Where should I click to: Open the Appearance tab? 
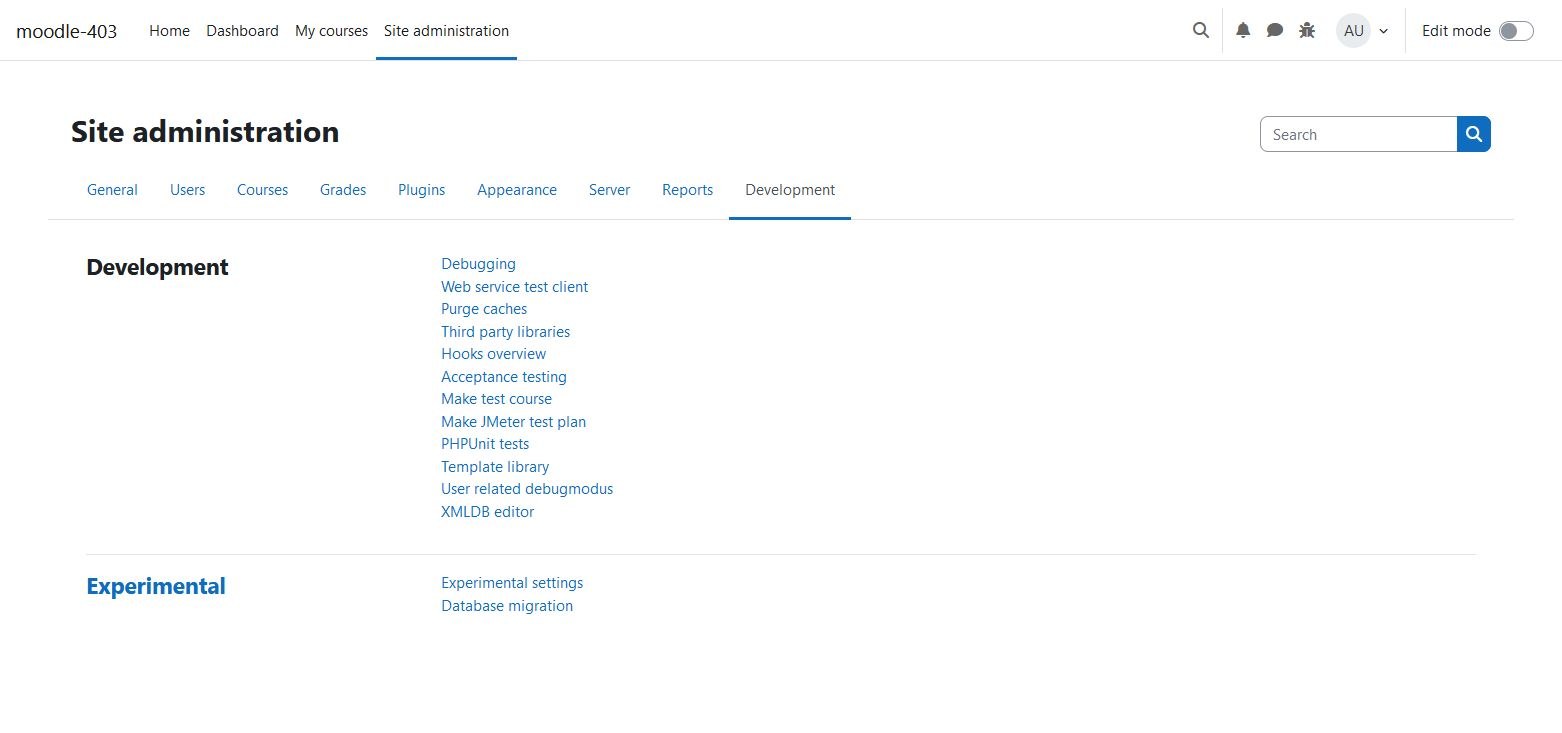click(x=517, y=189)
